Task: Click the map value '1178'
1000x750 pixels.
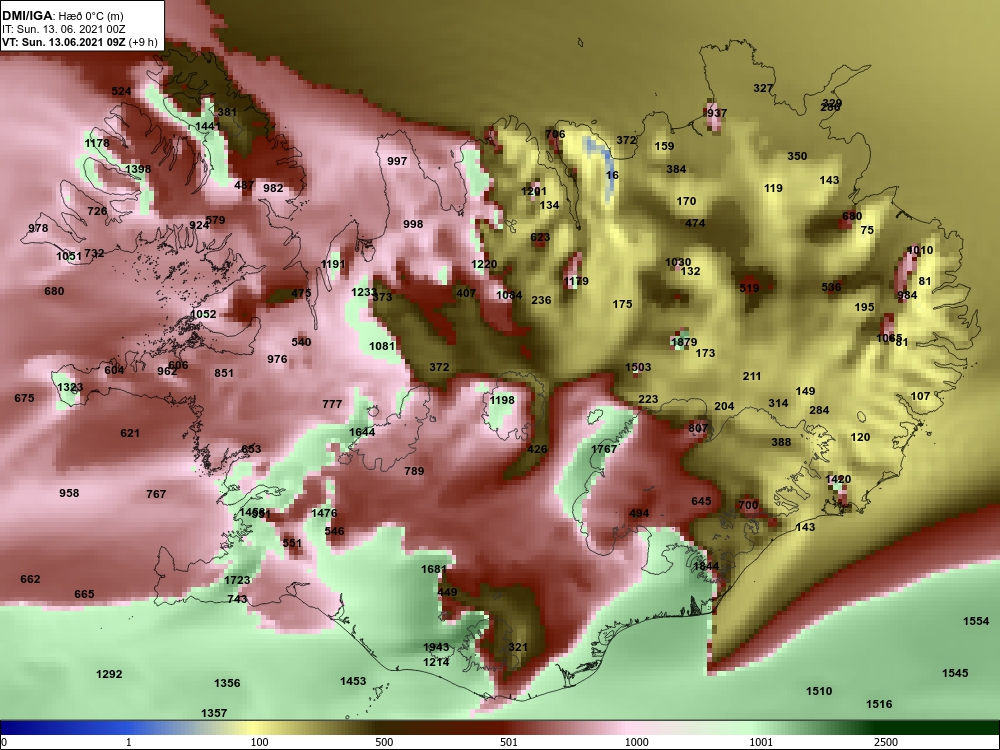Action: tap(97, 143)
